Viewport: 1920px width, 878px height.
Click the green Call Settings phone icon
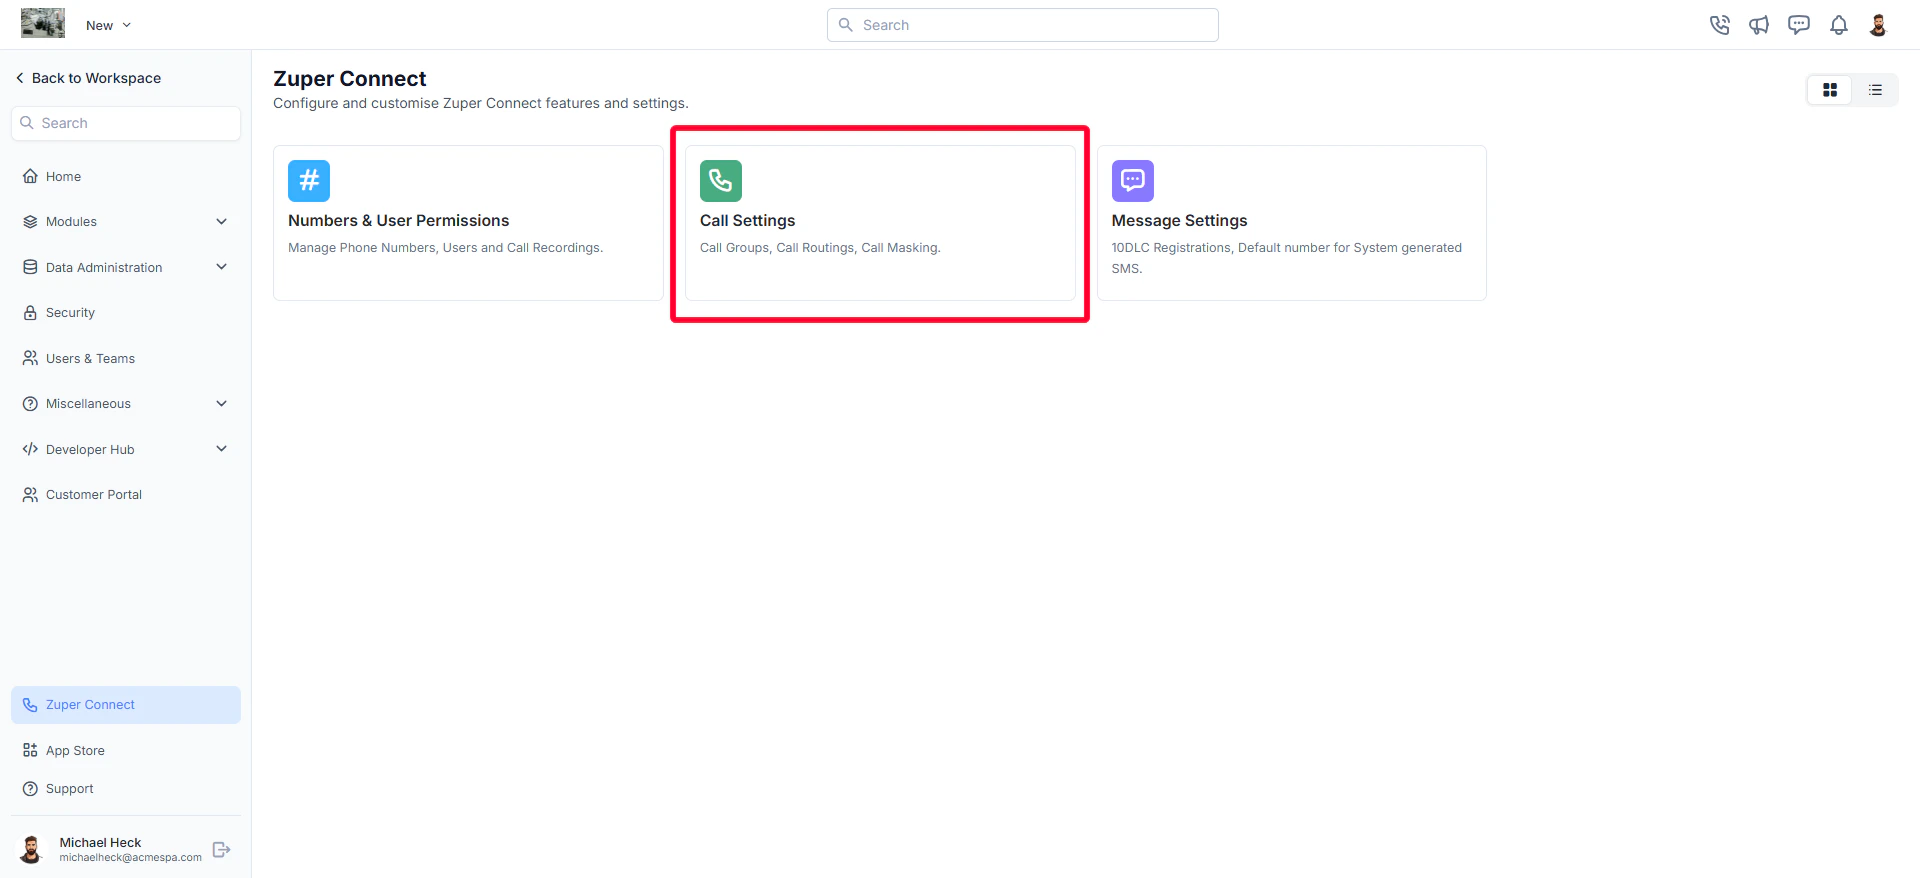tap(721, 181)
